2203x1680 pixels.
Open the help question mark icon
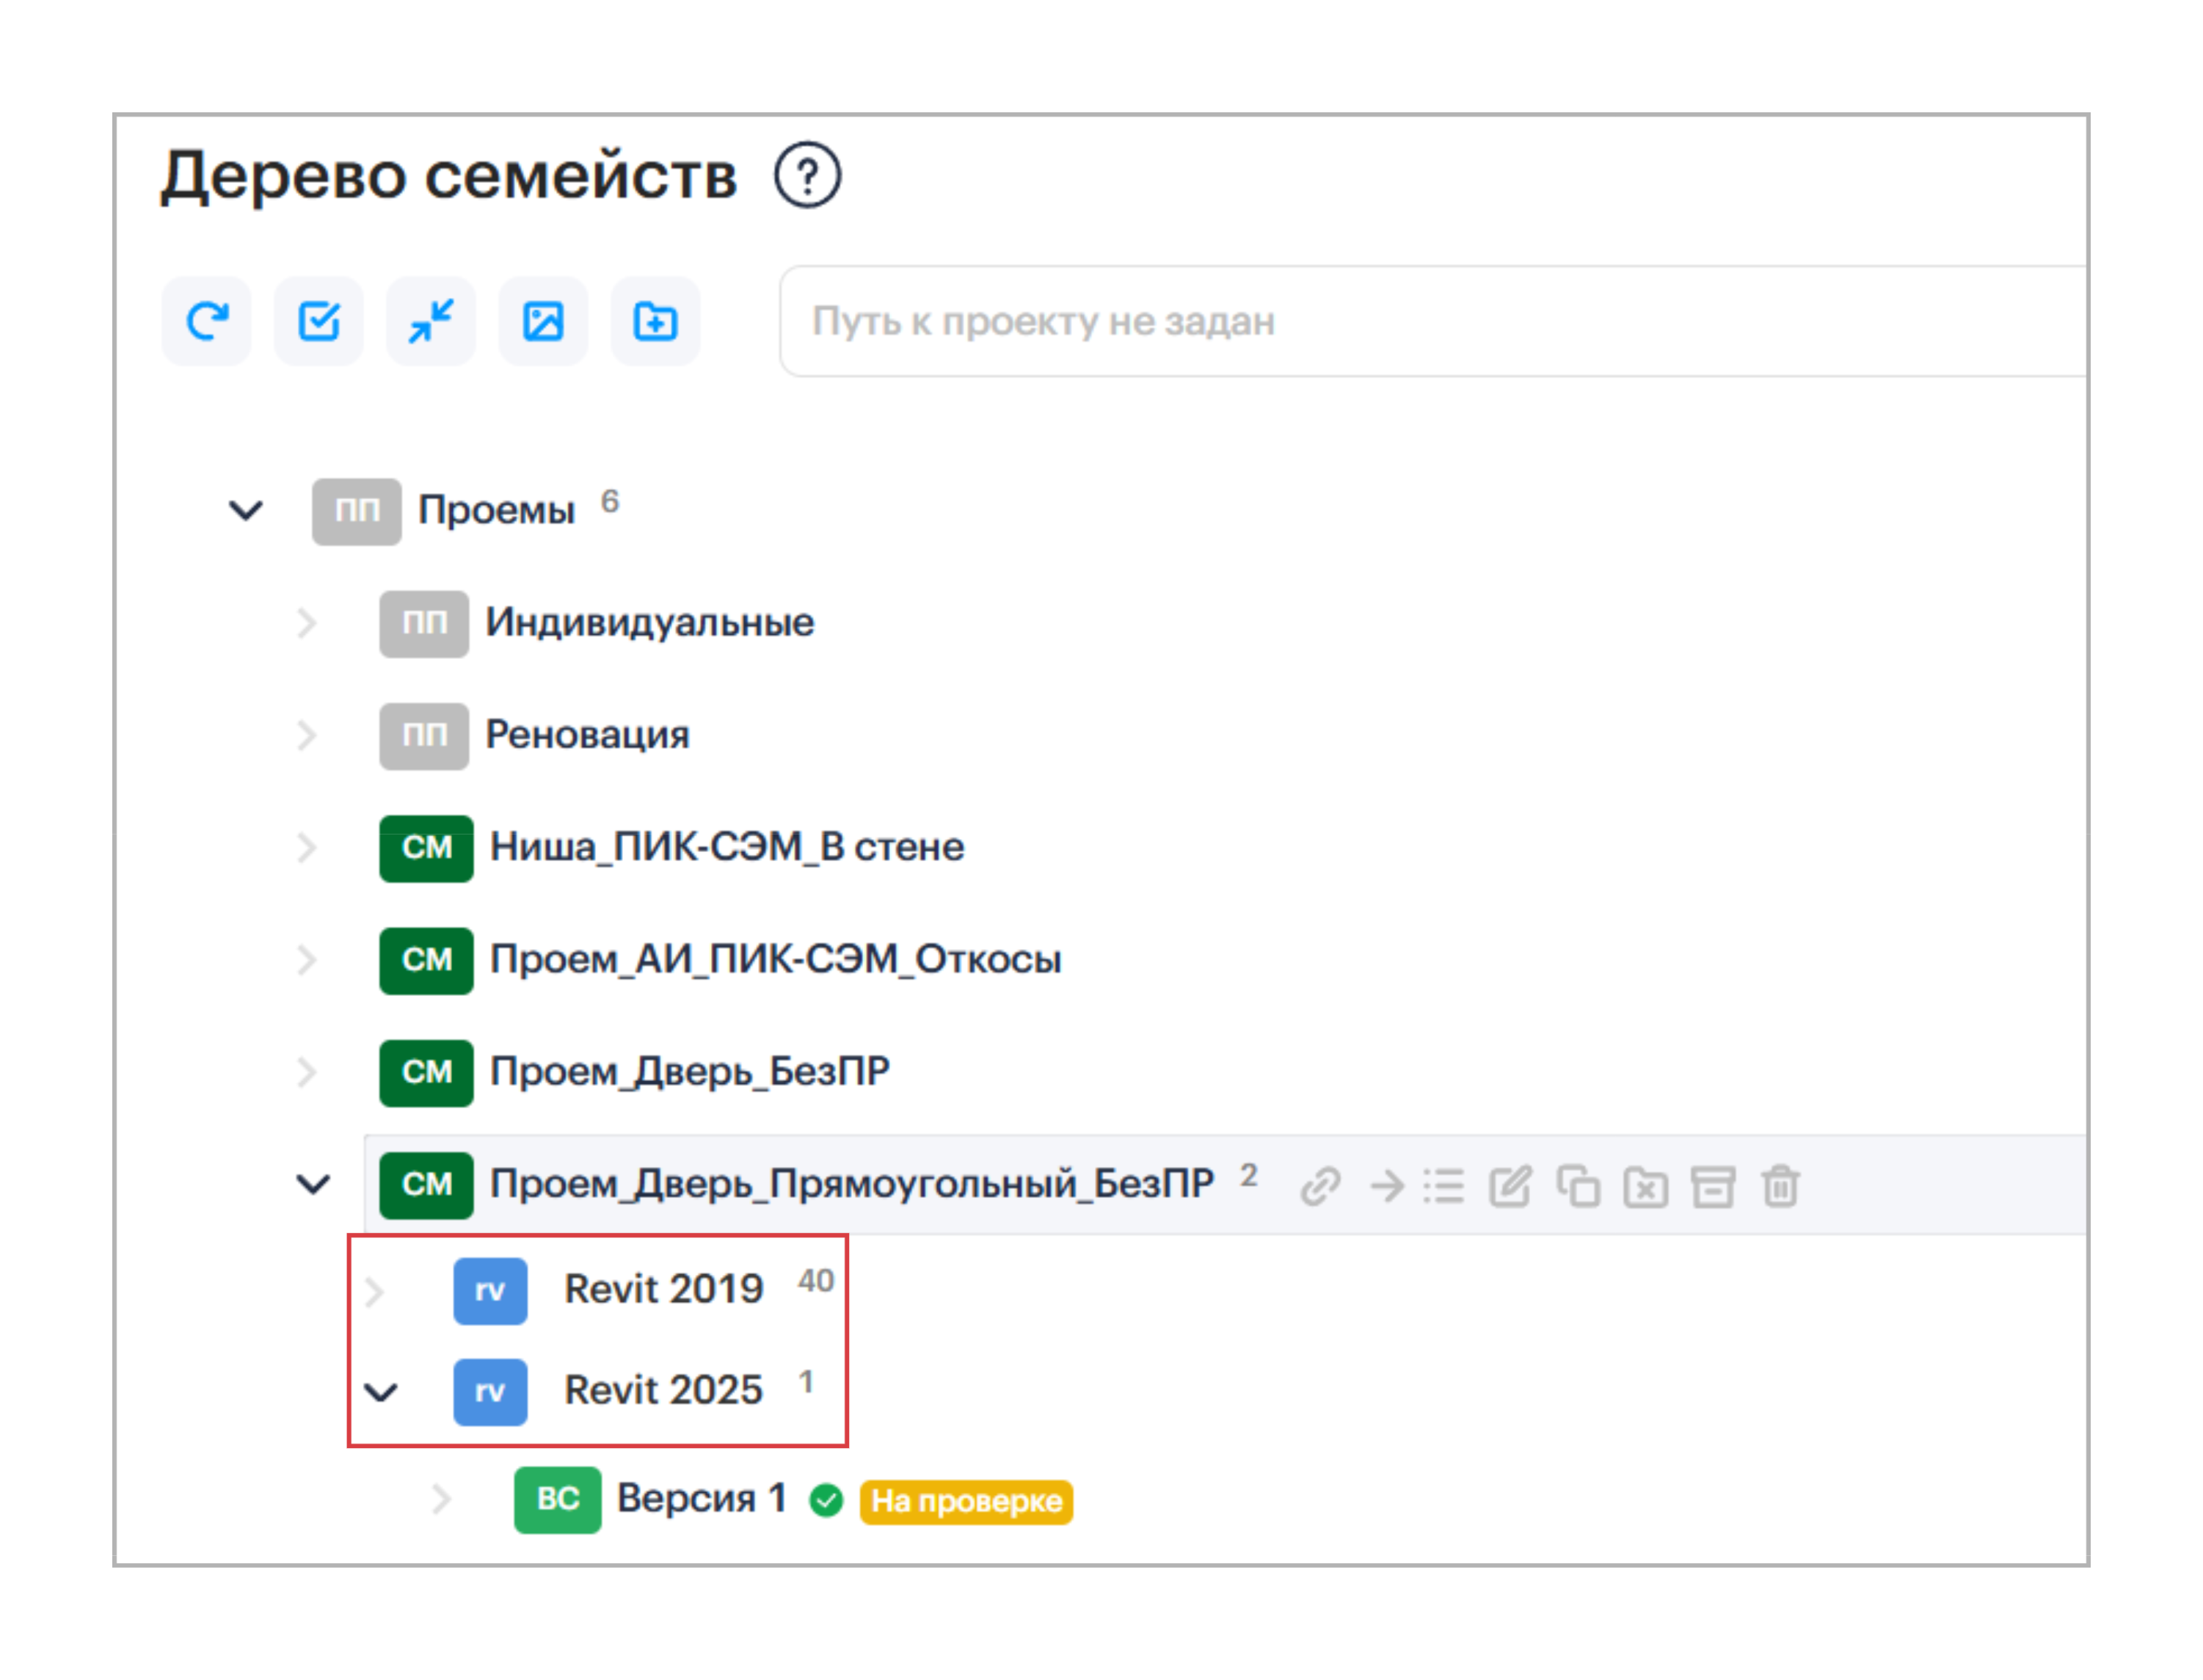807,176
